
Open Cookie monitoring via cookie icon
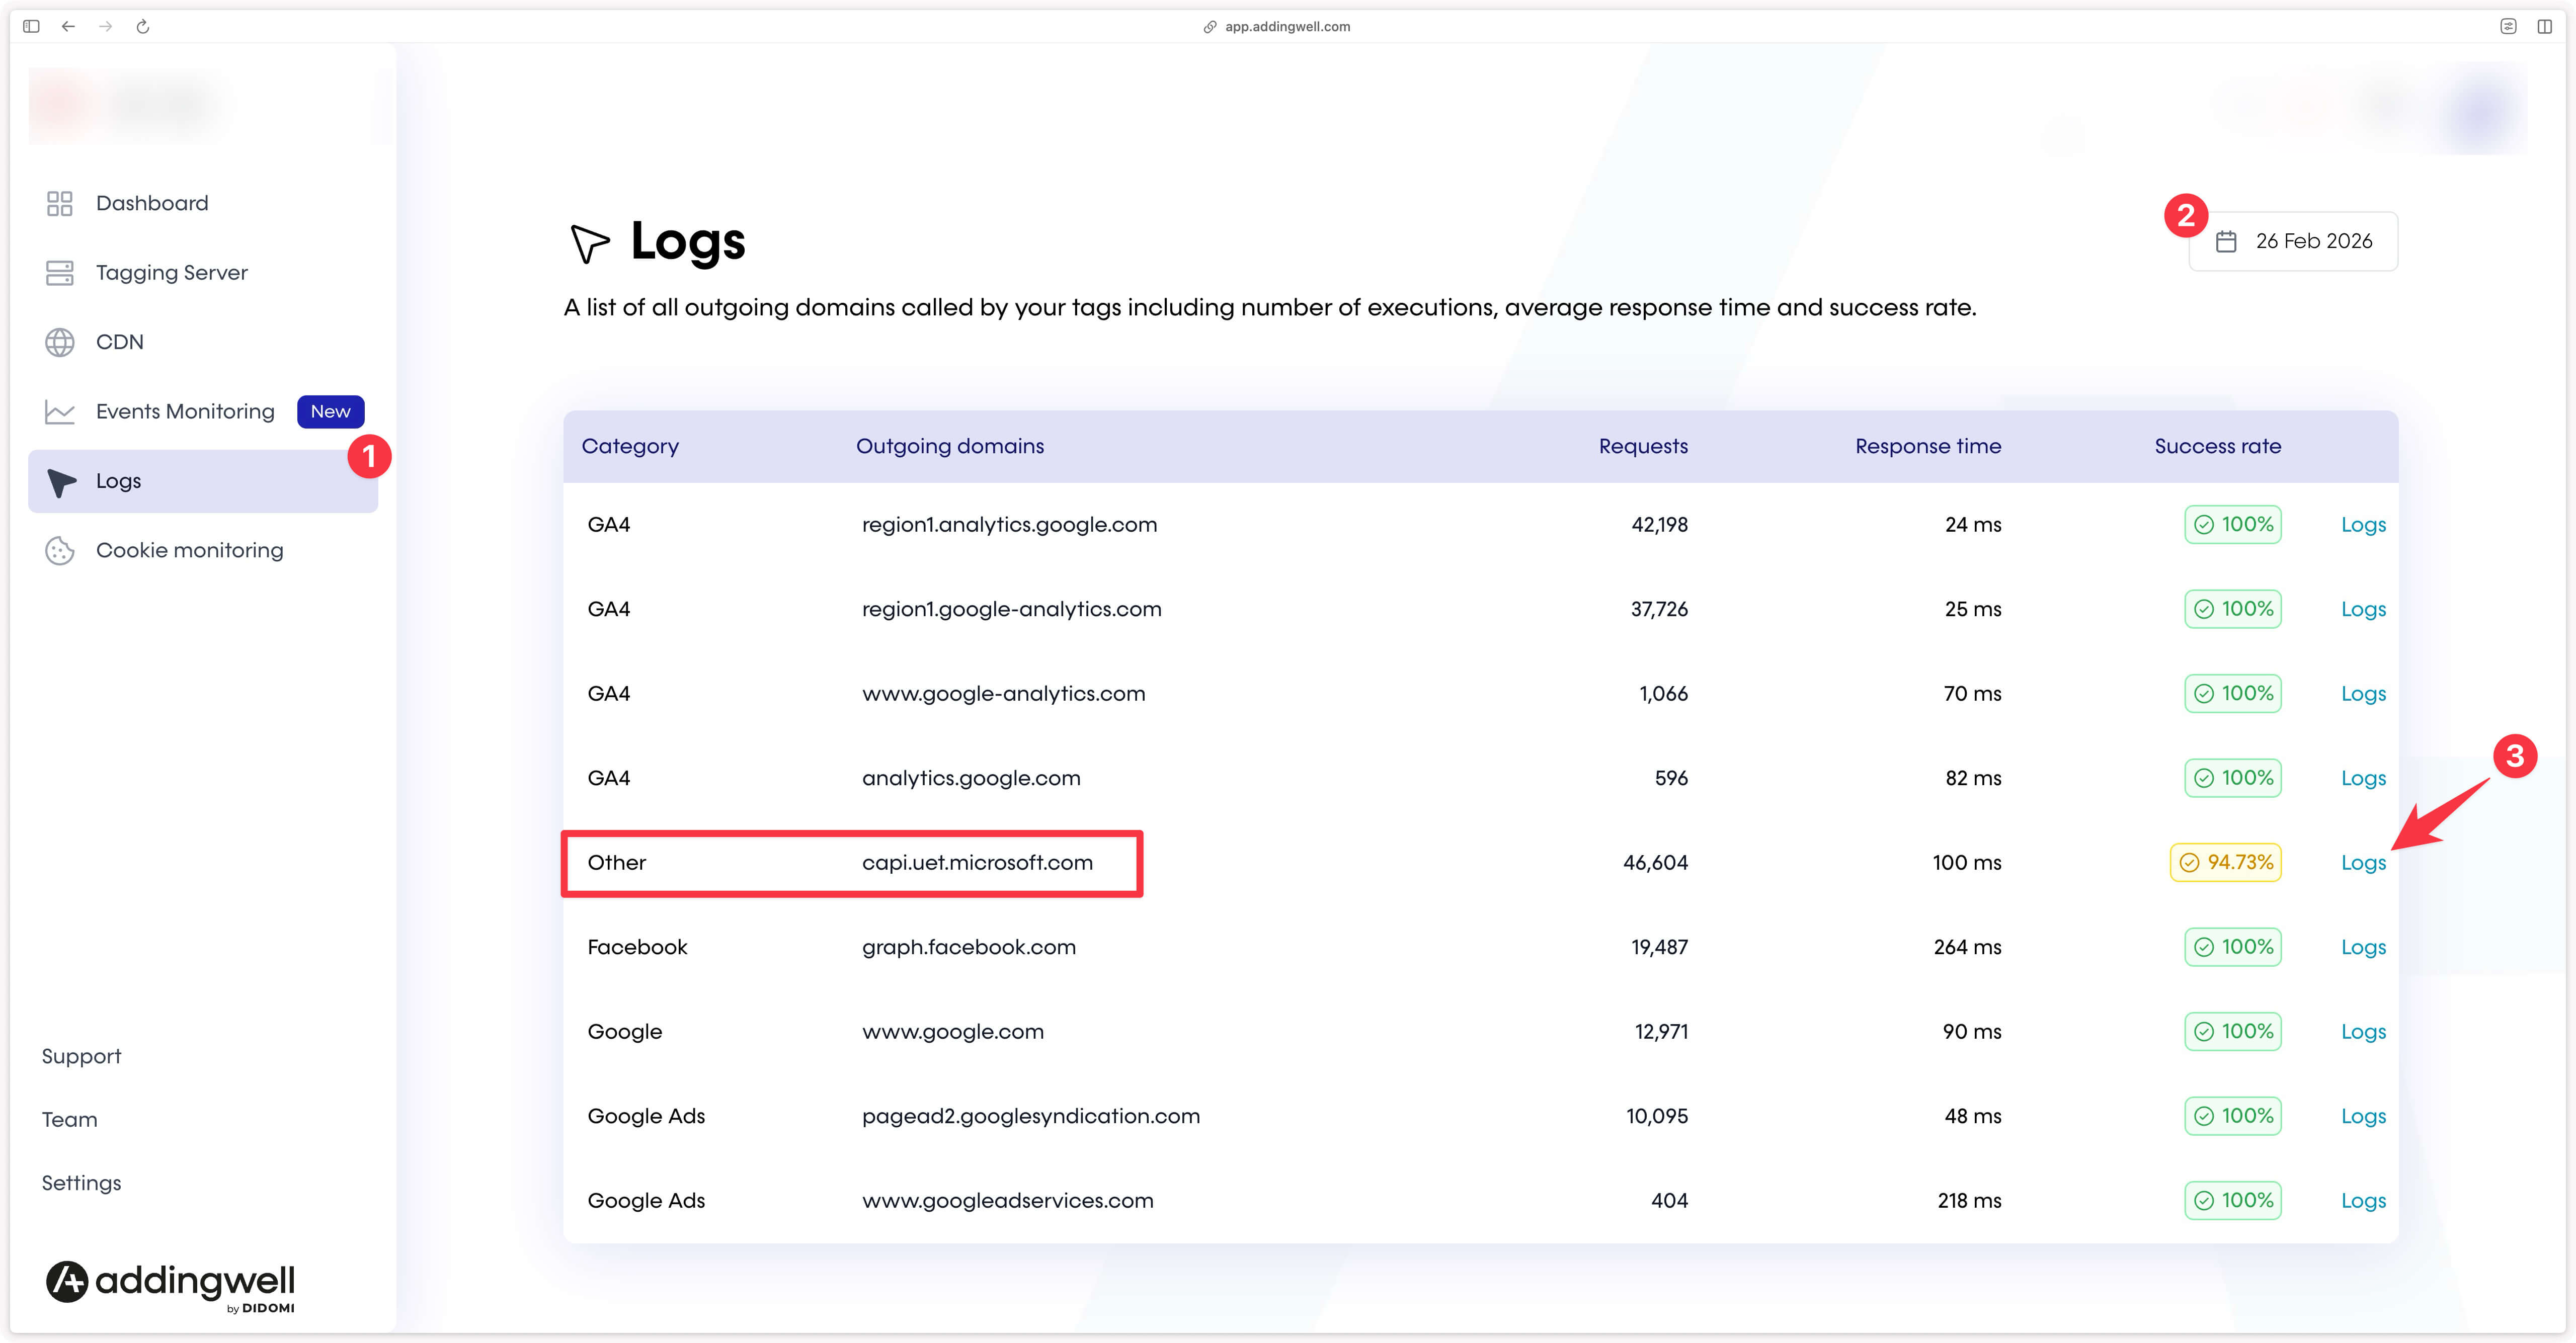[x=60, y=550]
